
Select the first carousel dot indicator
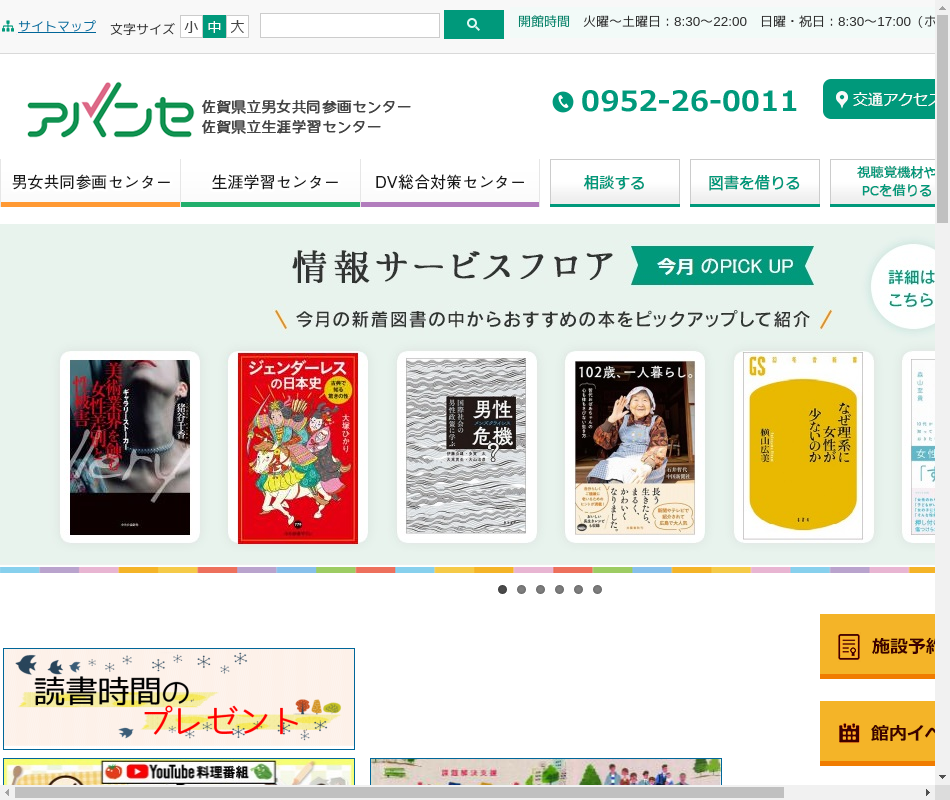503,590
